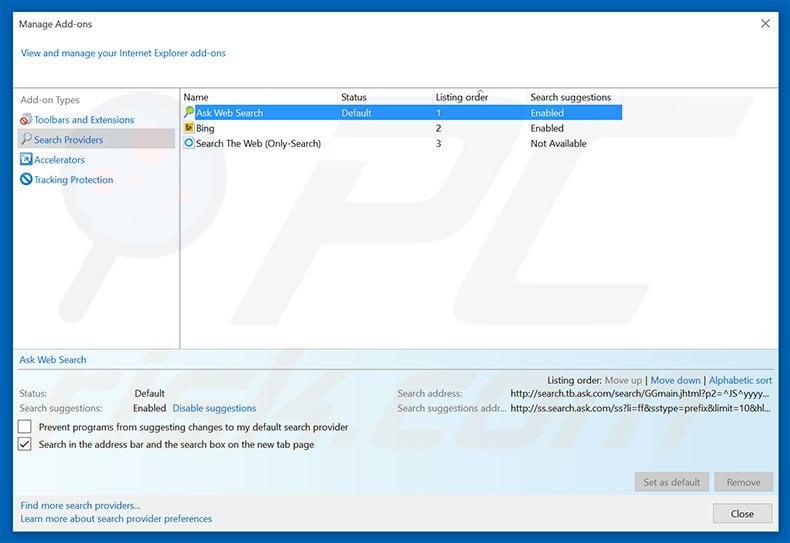Click the ss.search.ask.com suggestions address text
Screen dimensions: 790x543
(640, 408)
